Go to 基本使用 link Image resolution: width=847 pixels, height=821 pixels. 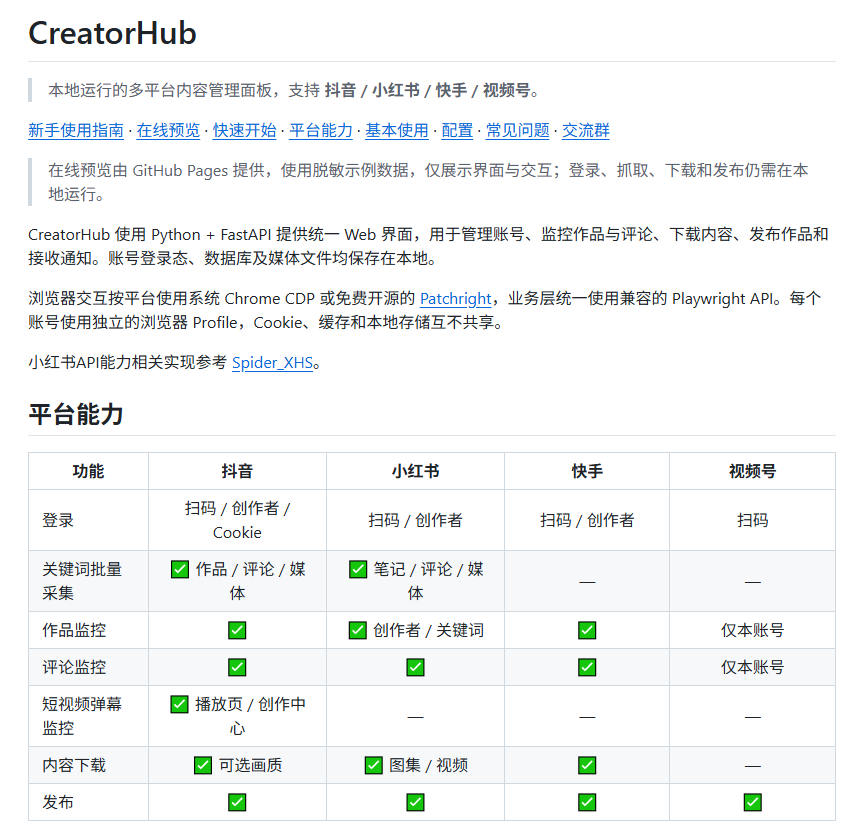click(396, 130)
